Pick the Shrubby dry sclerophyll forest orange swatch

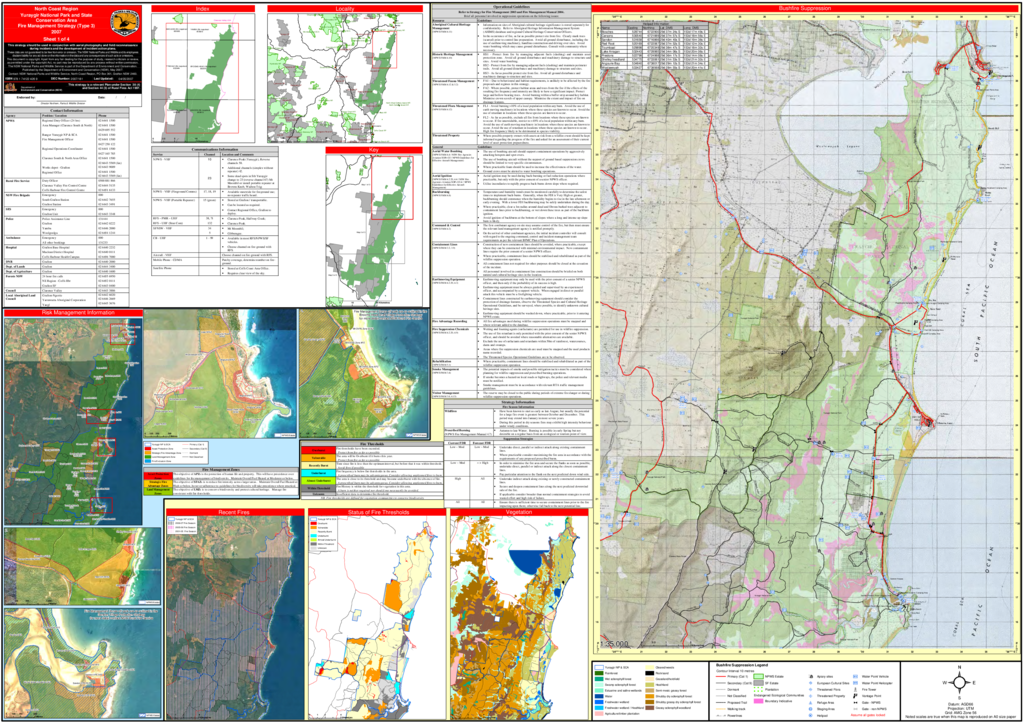click(650, 697)
